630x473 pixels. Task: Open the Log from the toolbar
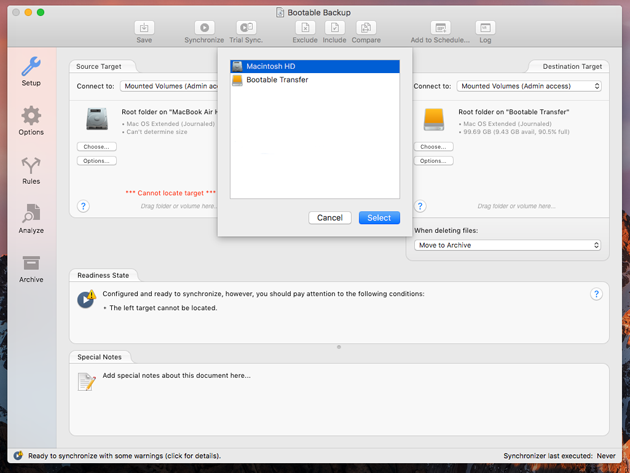[485, 28]
